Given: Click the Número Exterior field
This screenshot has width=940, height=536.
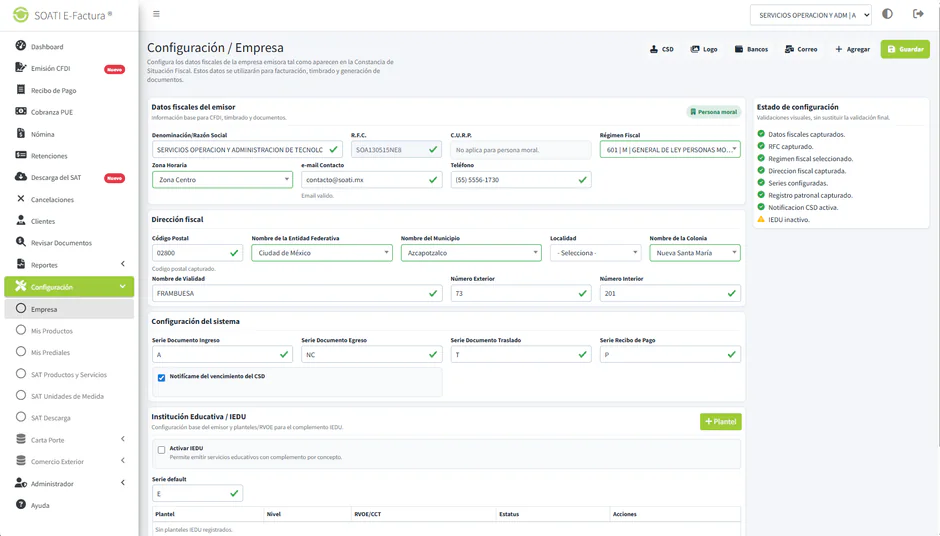Looking at the screenshot, I should [521, 293].
